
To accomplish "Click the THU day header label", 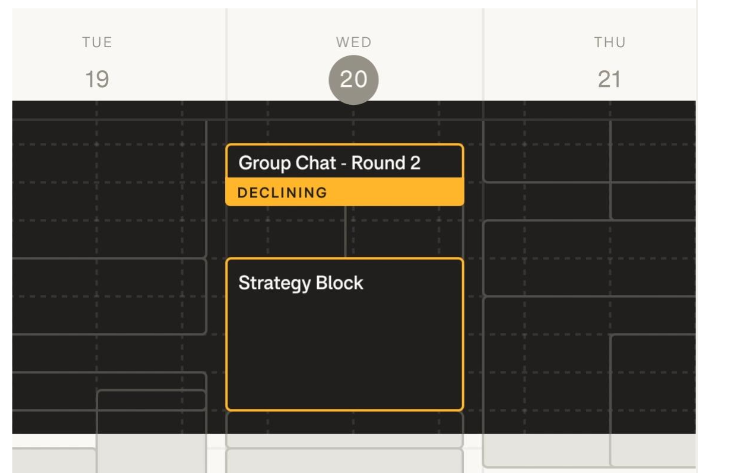I will click(609, 42).
